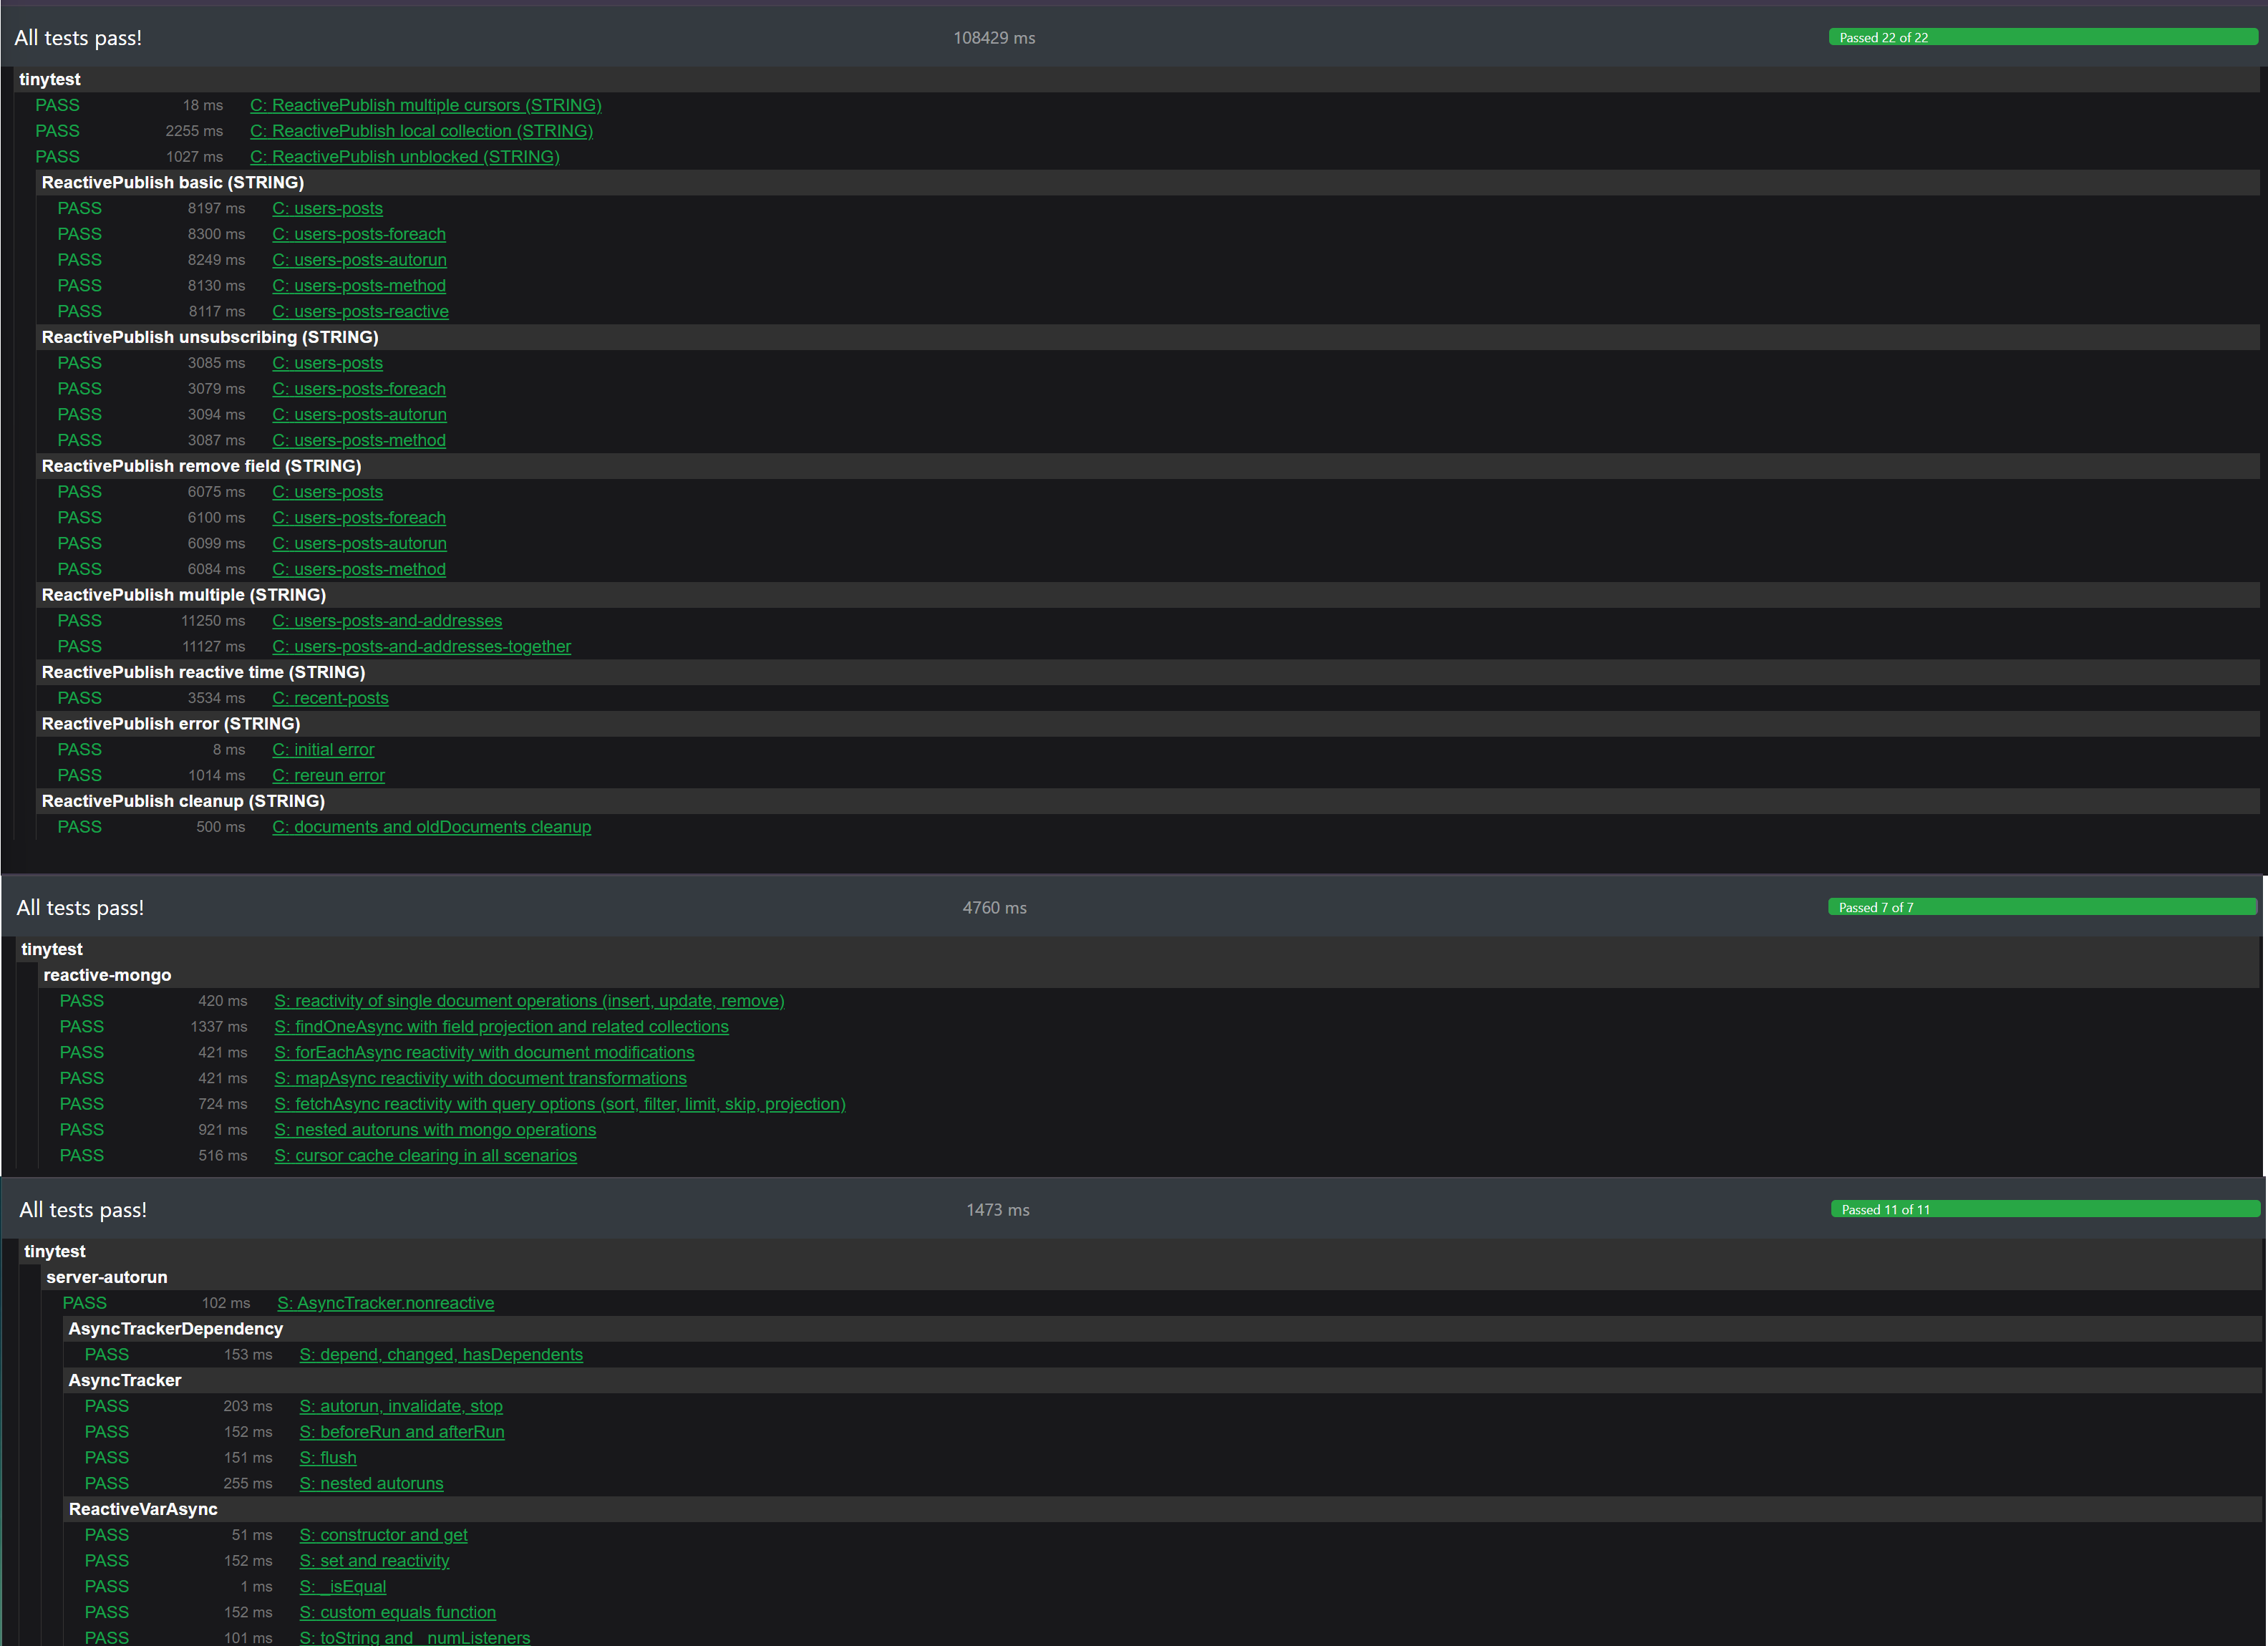Open 'C: users-posts-autorun' under ReactivePublish remove field
Viewport: 2268px width, 1646px height.
(x=359, y=543)
